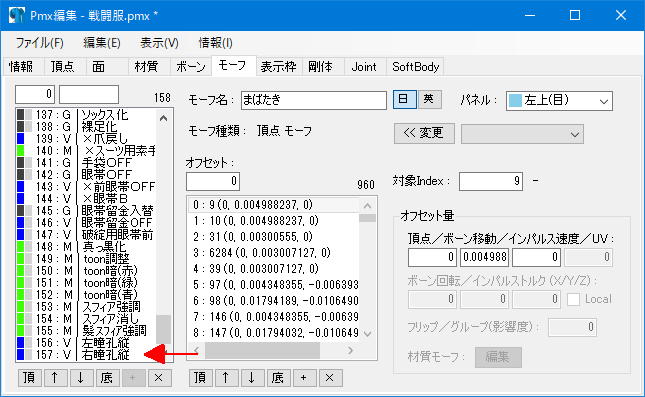Click the blue panel color swatch

point(515,101)
